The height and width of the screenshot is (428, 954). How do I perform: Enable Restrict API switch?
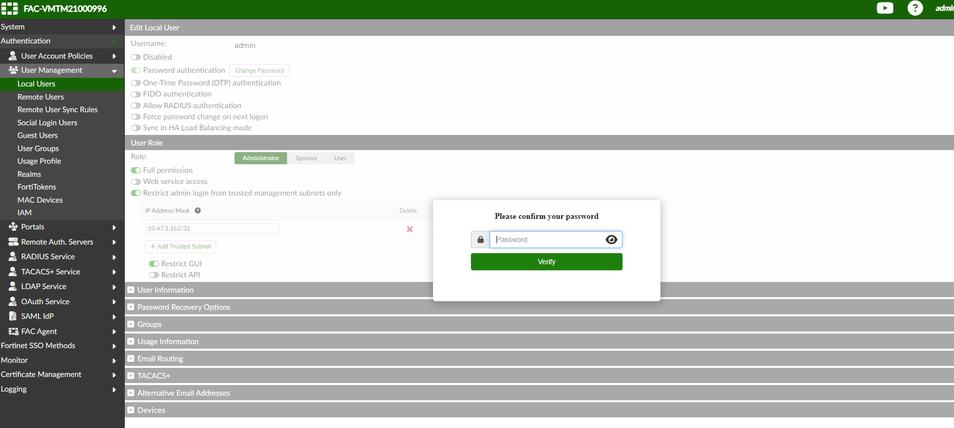(154, 275)
